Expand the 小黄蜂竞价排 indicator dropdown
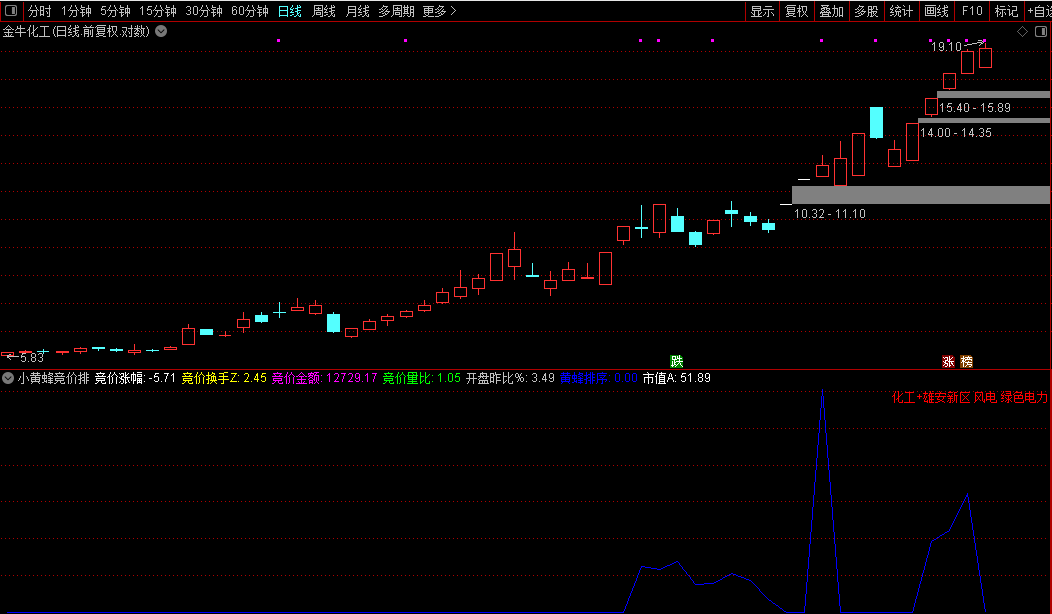Image resolution: width=1052 pixels, height=614 pixels. (8, 378)
